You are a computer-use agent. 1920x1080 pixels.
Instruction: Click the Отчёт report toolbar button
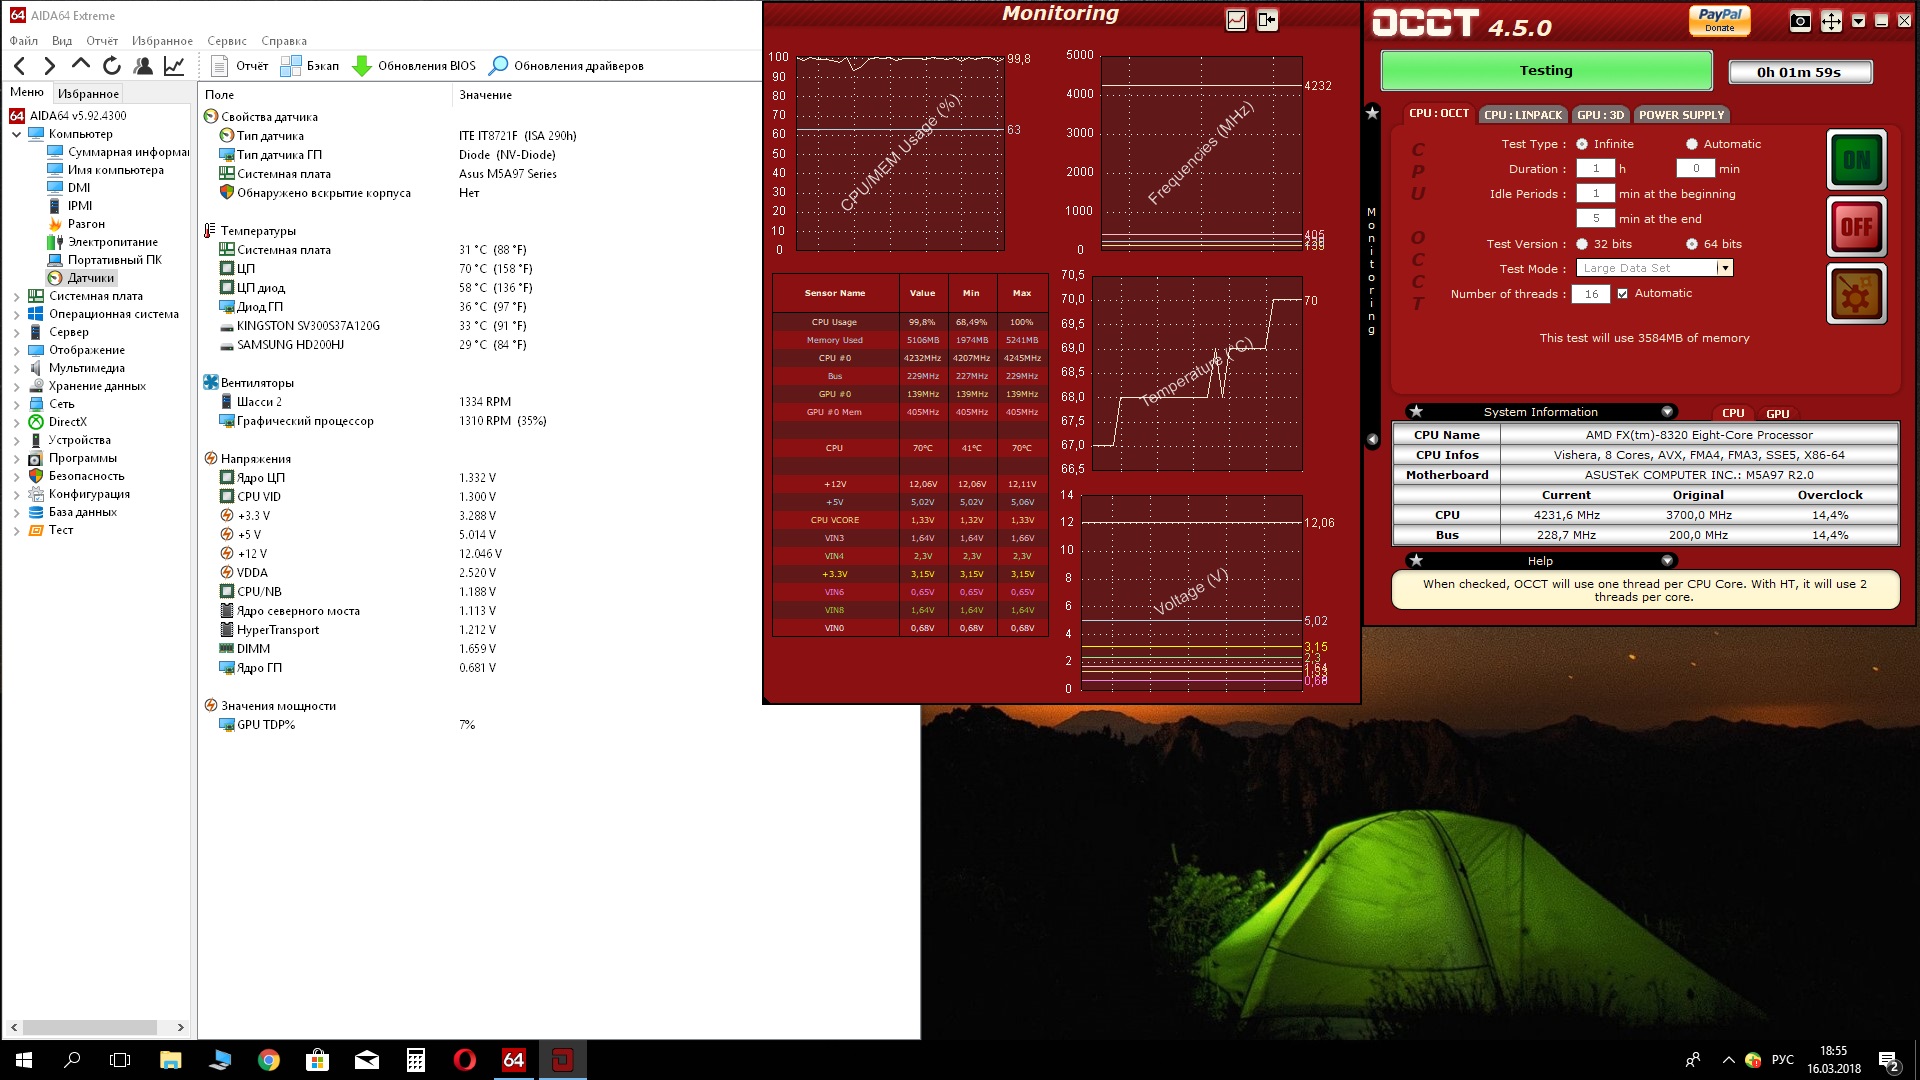(240, 66)
